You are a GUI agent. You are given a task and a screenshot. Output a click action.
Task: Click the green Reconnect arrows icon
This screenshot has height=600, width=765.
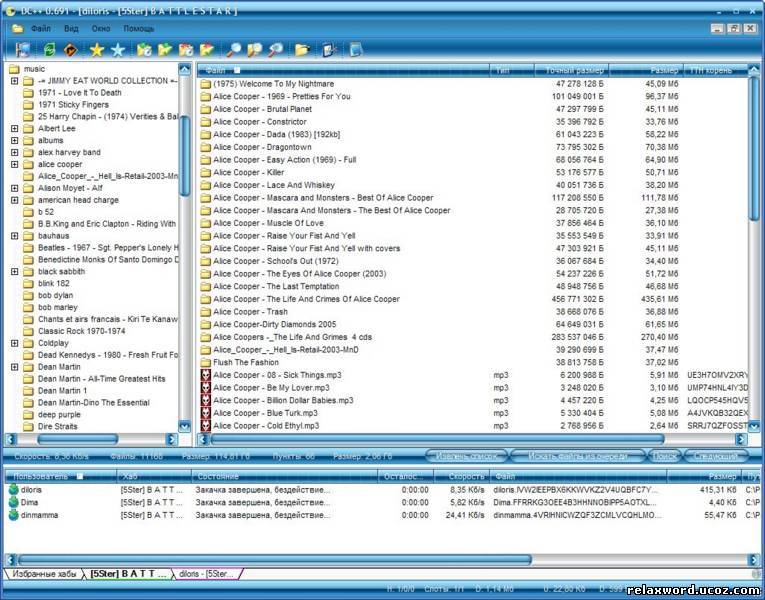(49, 49)
